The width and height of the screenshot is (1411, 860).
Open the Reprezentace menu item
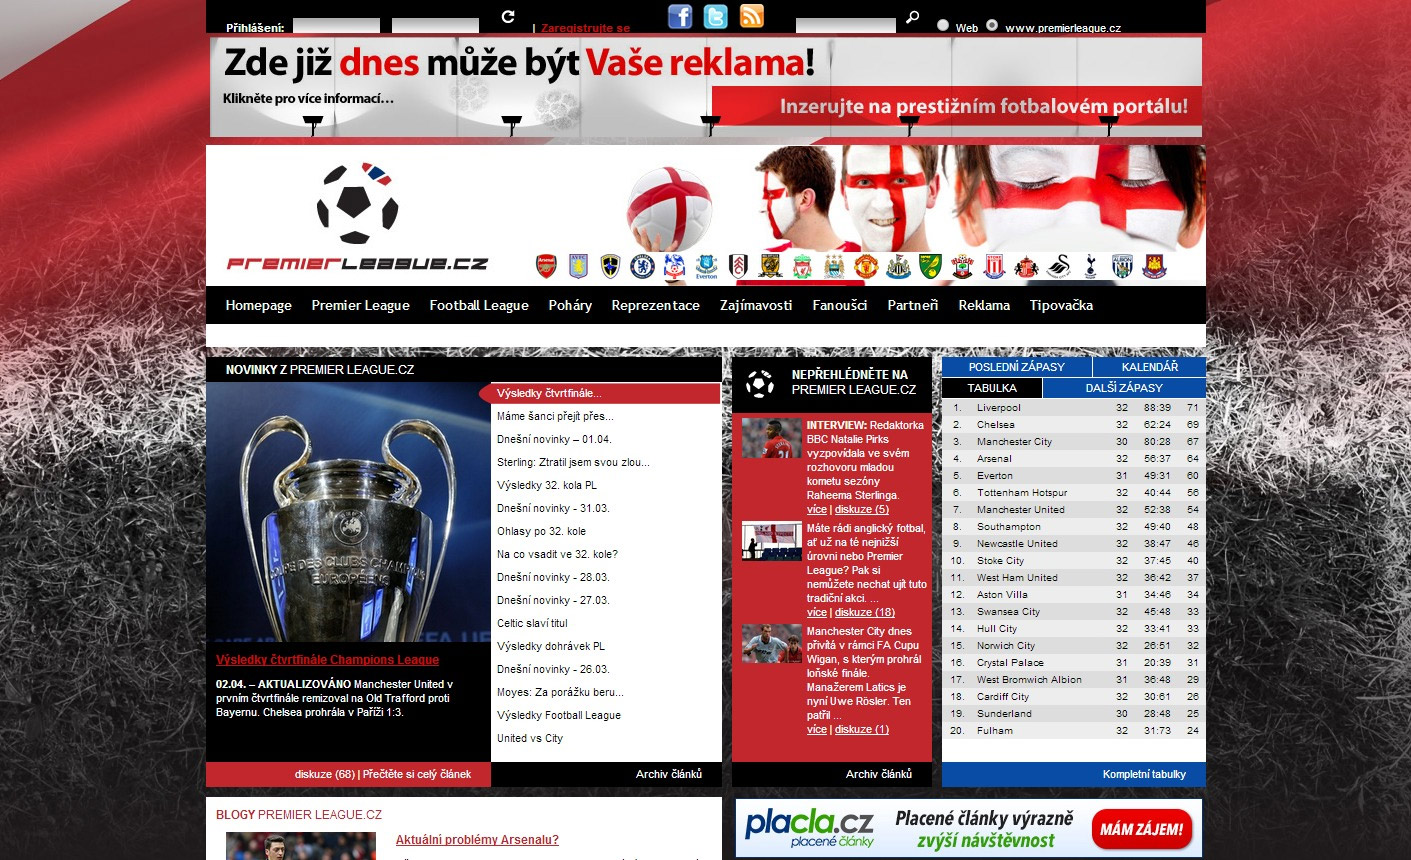pos(656,305)
